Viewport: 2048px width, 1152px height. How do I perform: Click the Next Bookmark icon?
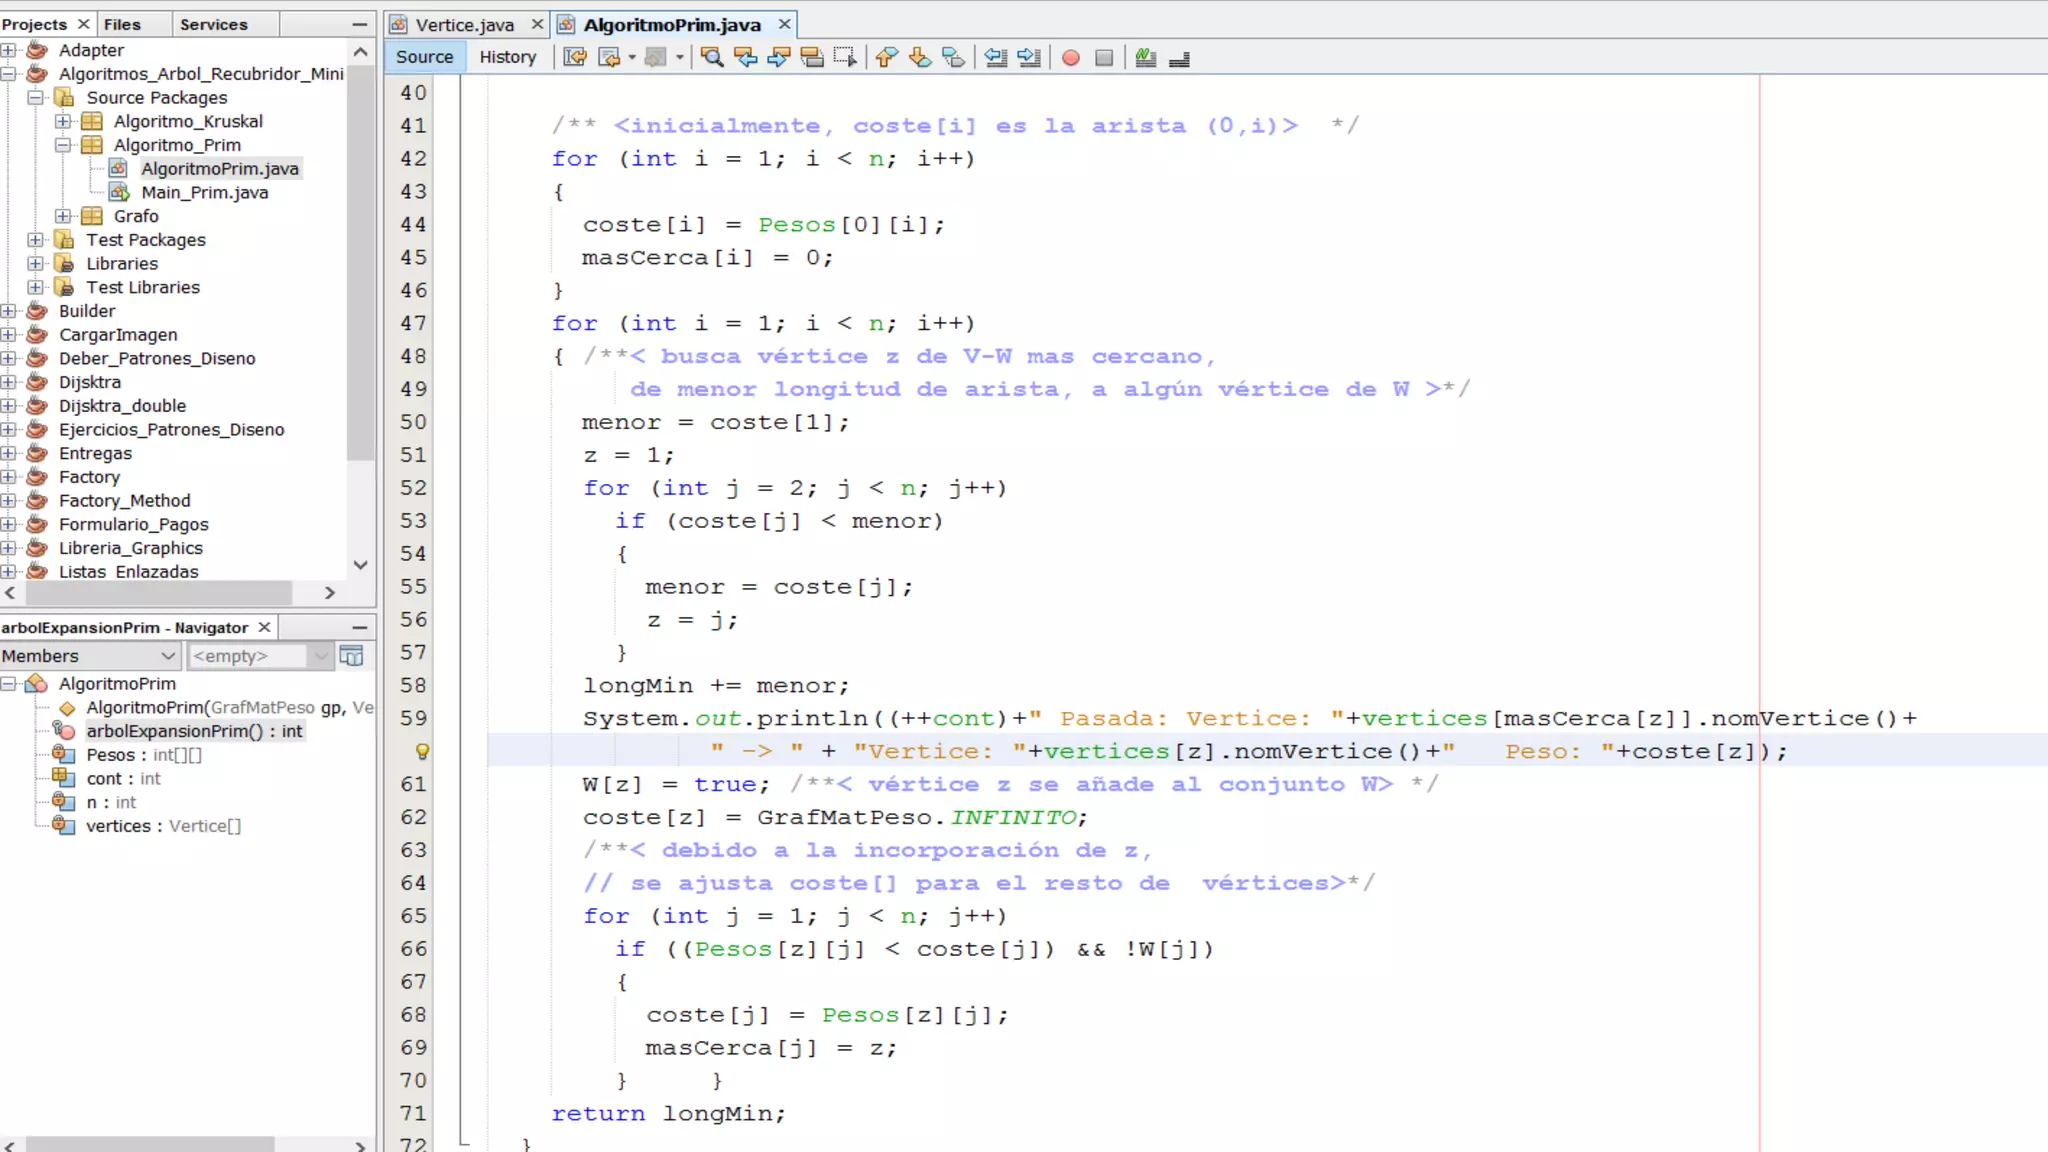click(x=919, y=57)
